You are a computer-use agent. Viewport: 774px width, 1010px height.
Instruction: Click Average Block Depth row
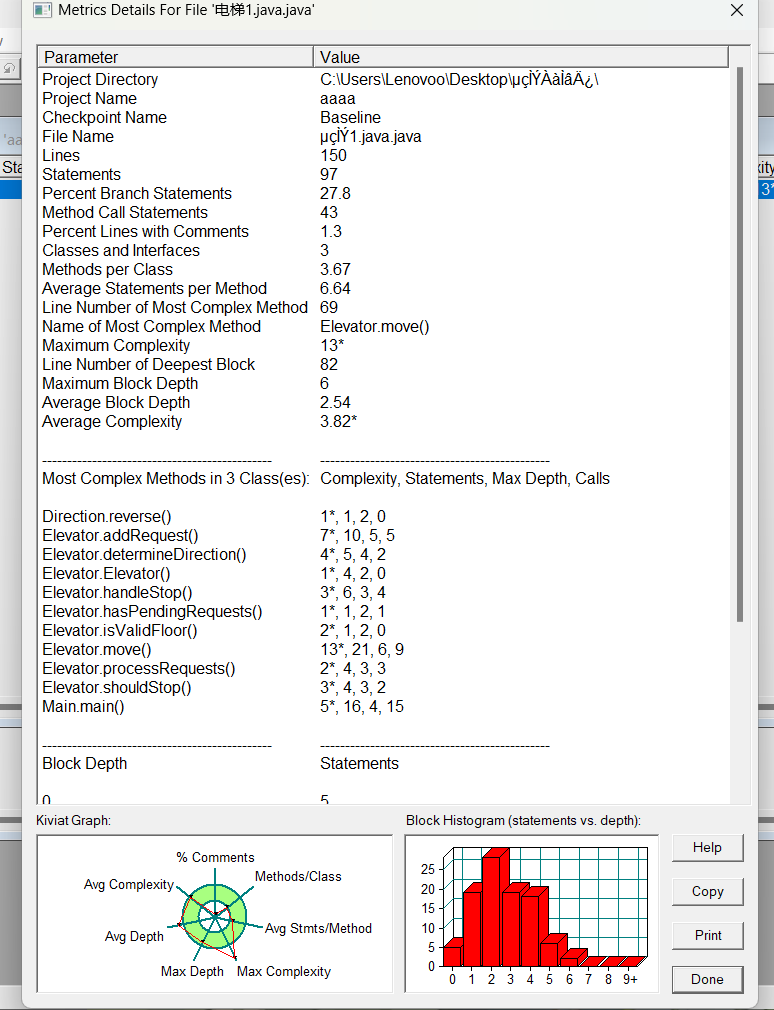pyautogui.click(x=383, y=403)
